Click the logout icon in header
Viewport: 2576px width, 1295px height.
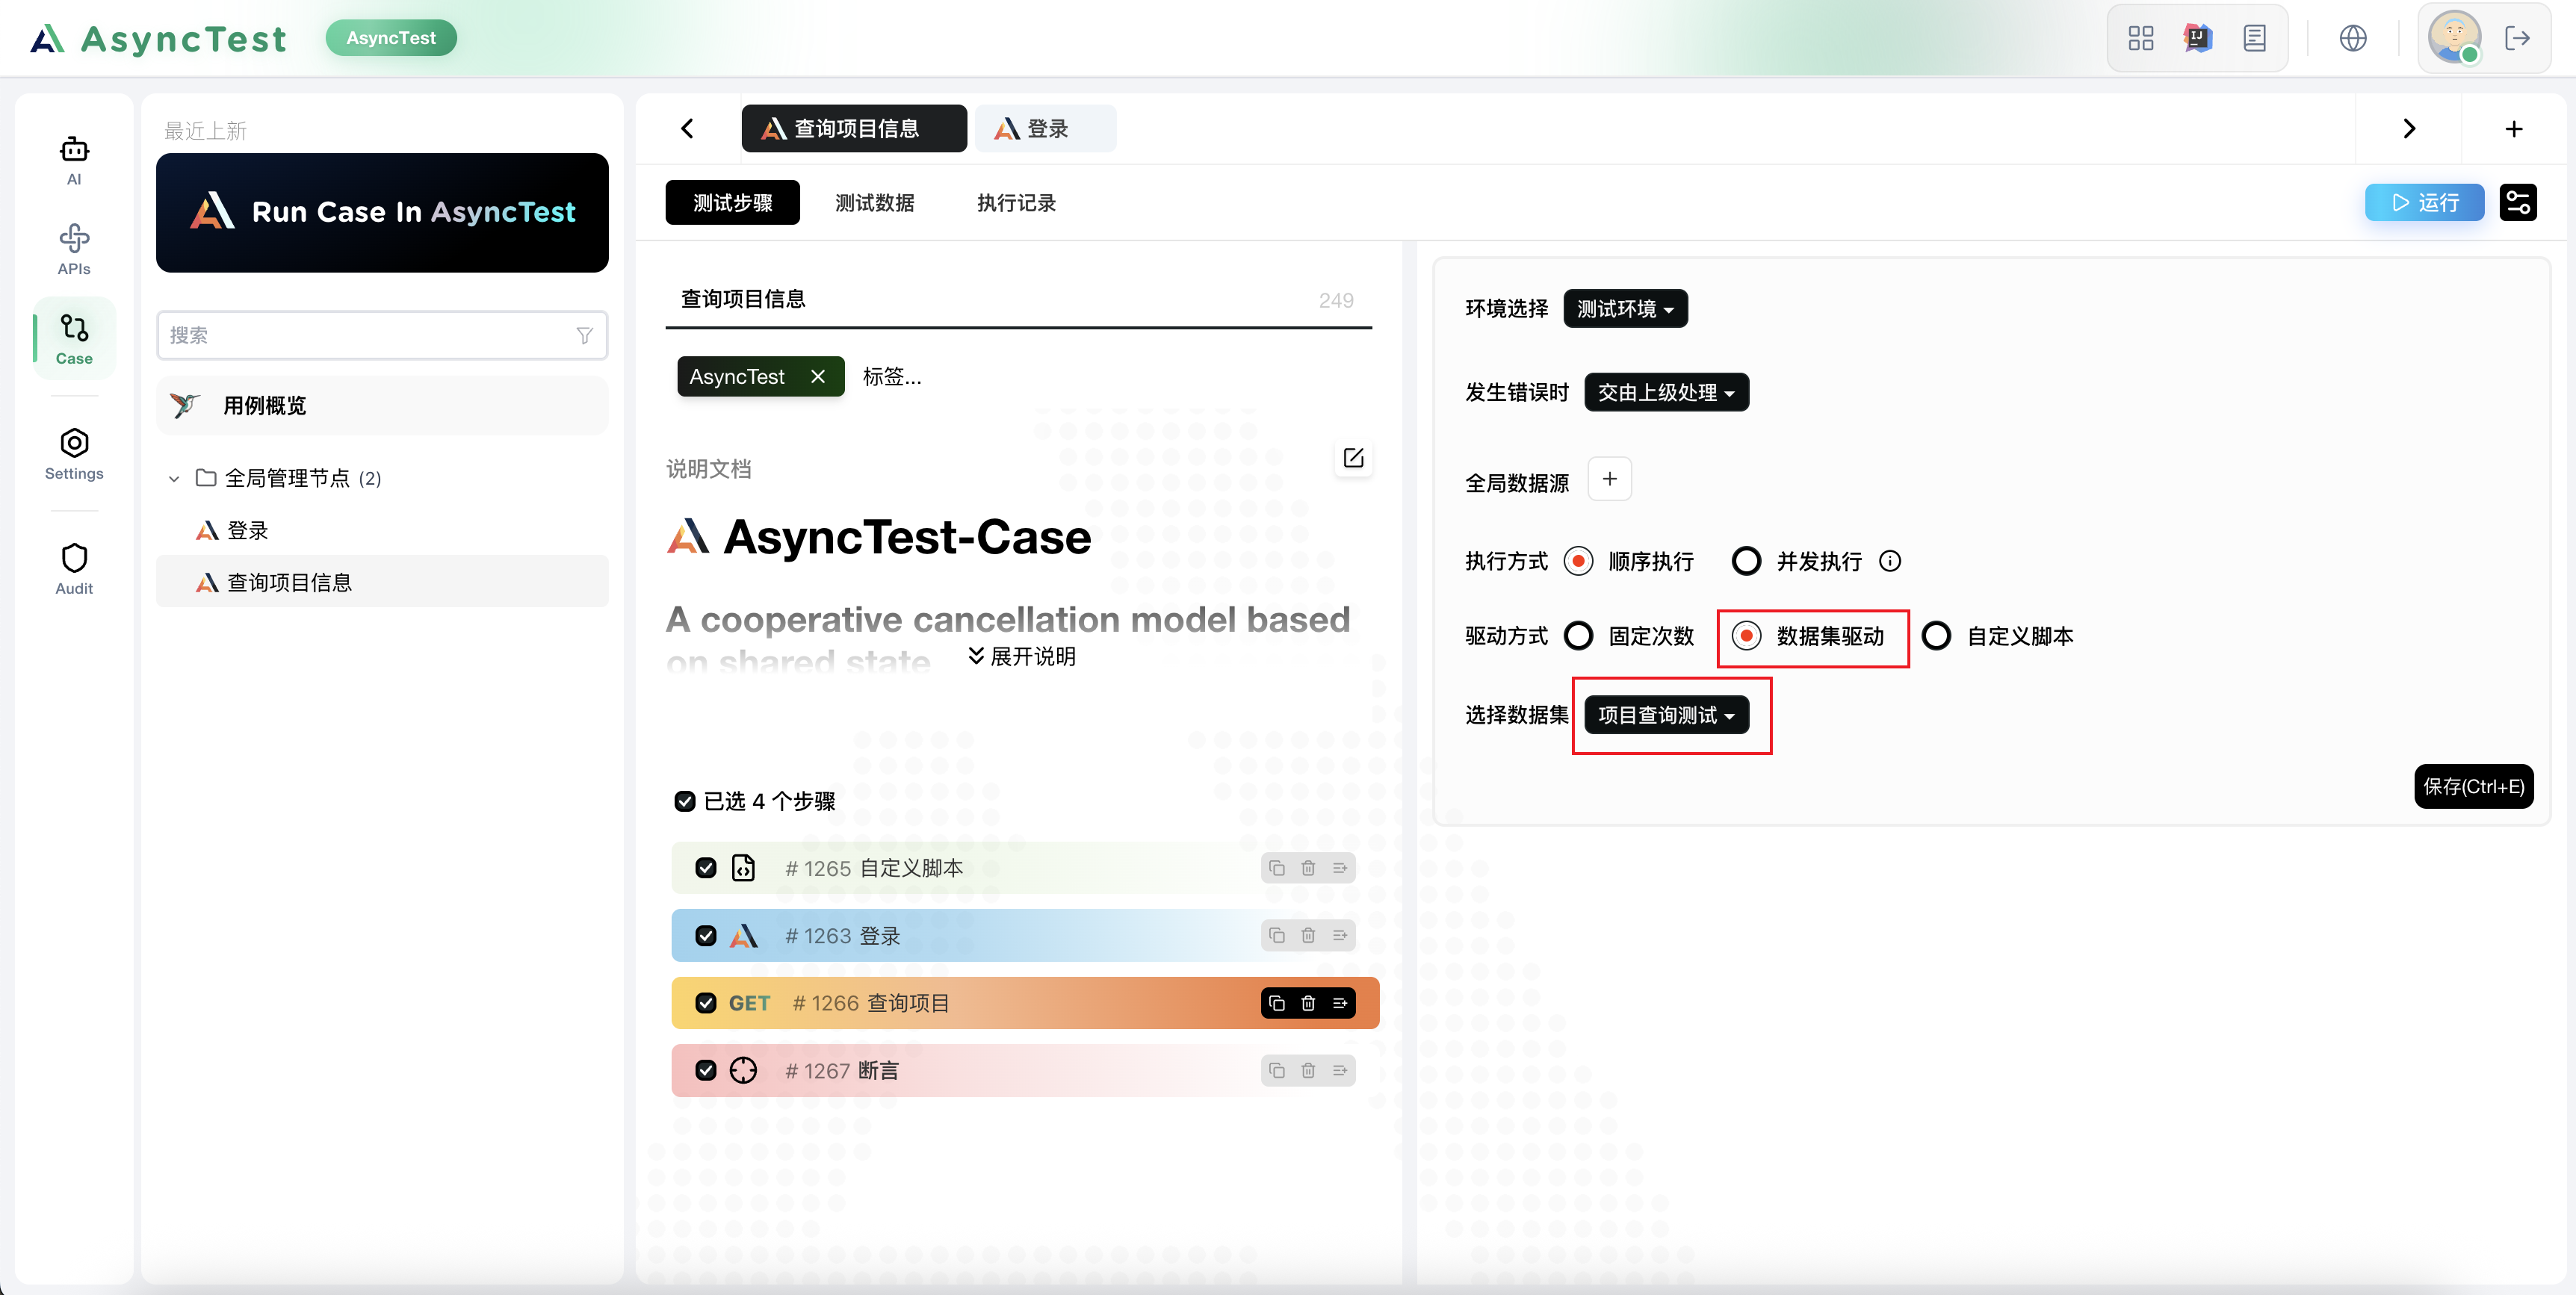pyautogui.click(x=2517, y=38)
